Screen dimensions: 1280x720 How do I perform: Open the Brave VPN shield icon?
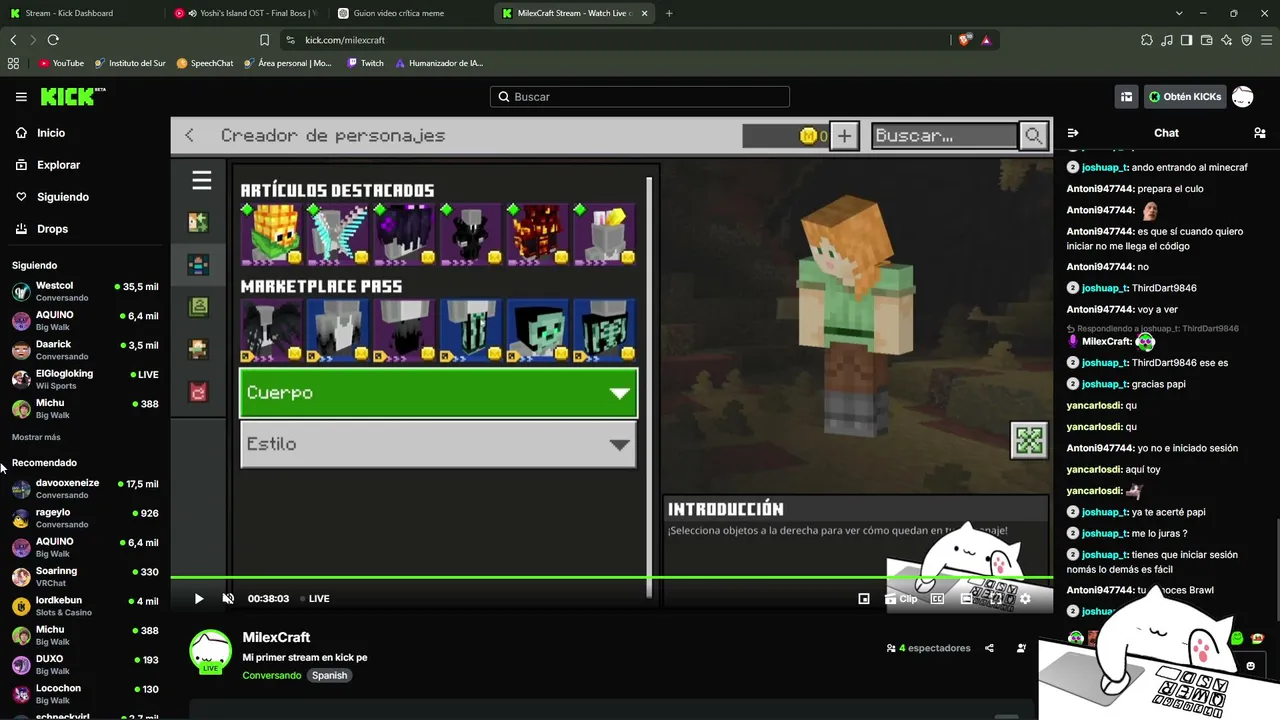tap(1246, 40)
